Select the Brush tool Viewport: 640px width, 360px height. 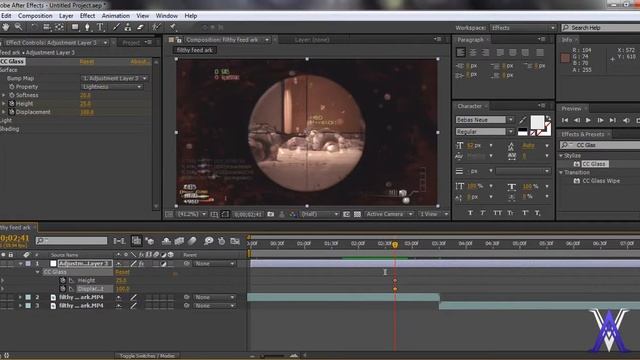(x=116, y=27)
